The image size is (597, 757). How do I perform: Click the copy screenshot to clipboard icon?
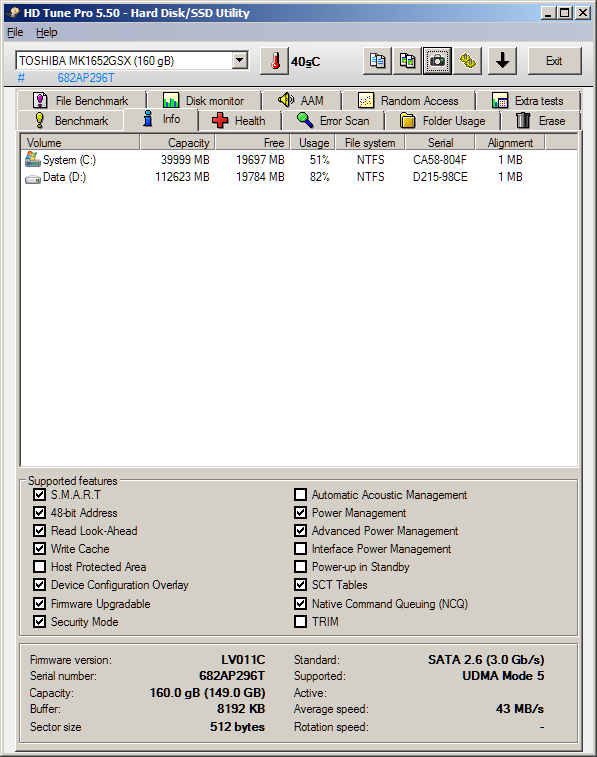pos(407,61)
